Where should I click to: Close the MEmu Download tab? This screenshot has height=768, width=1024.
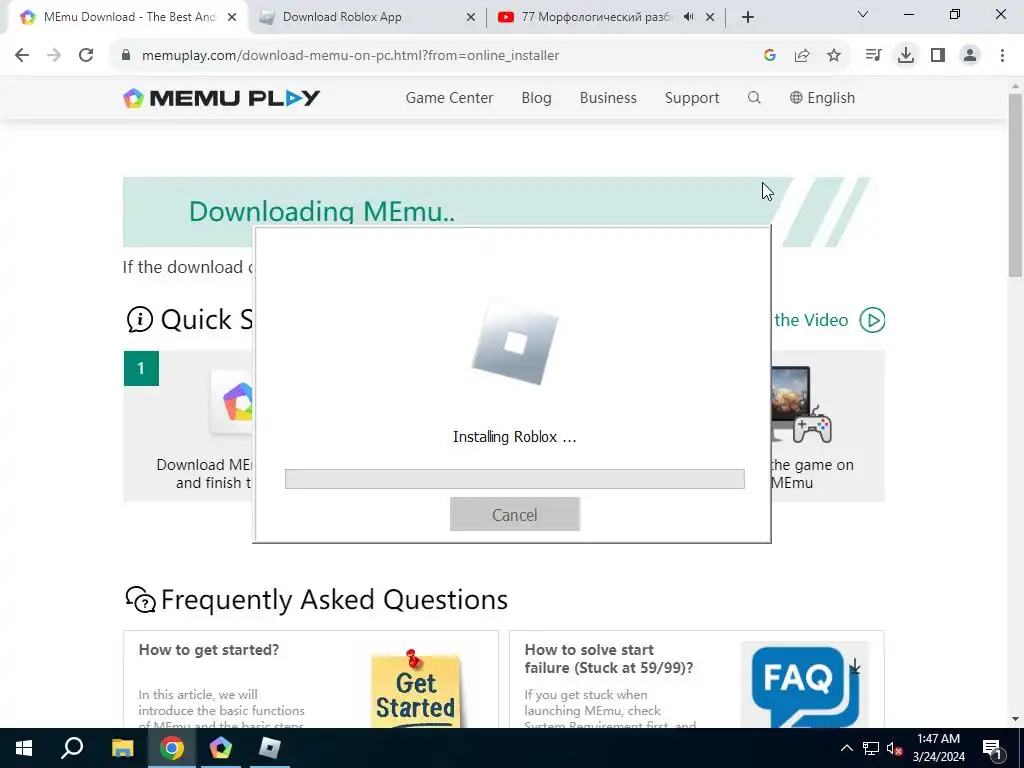(232, 18)
